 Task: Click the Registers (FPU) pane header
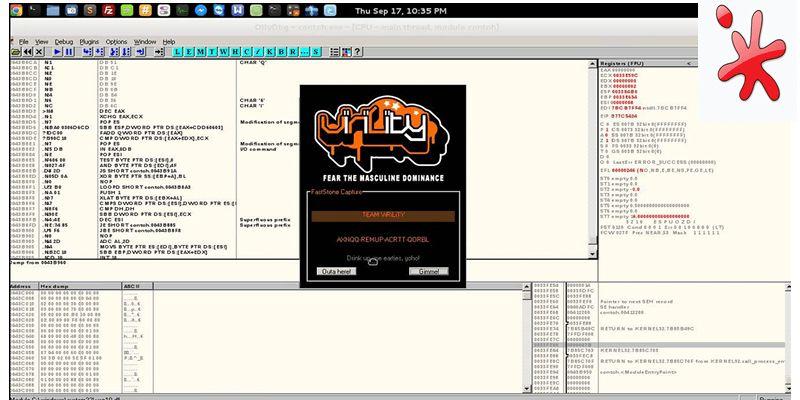coord(648,64)
